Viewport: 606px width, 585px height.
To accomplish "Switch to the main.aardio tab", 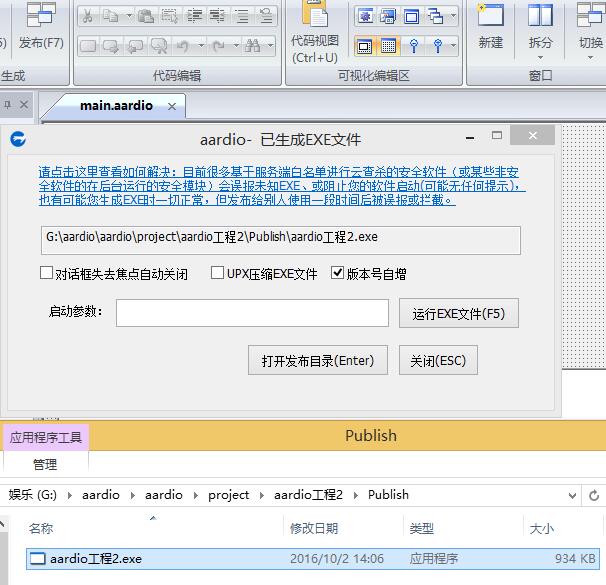I will tap(116, 105).
